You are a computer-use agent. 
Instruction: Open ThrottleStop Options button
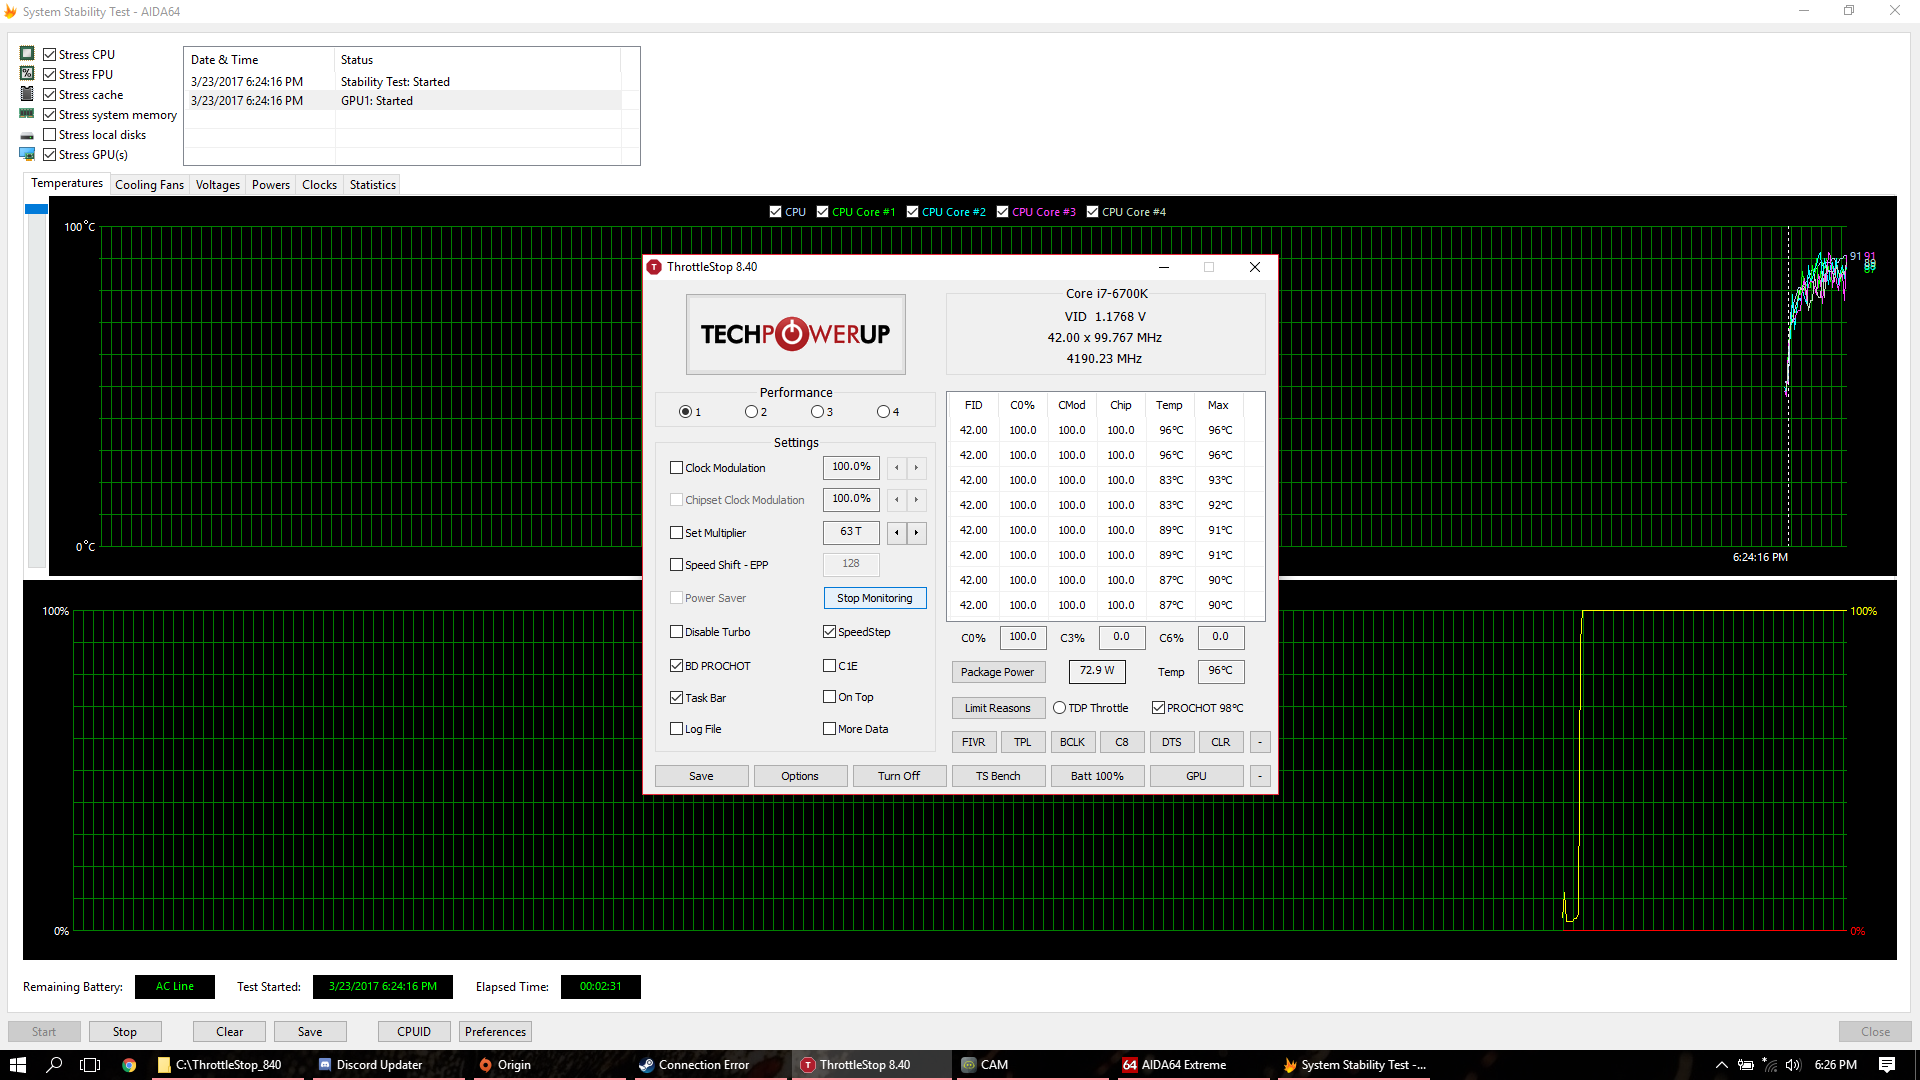[800, 776]
